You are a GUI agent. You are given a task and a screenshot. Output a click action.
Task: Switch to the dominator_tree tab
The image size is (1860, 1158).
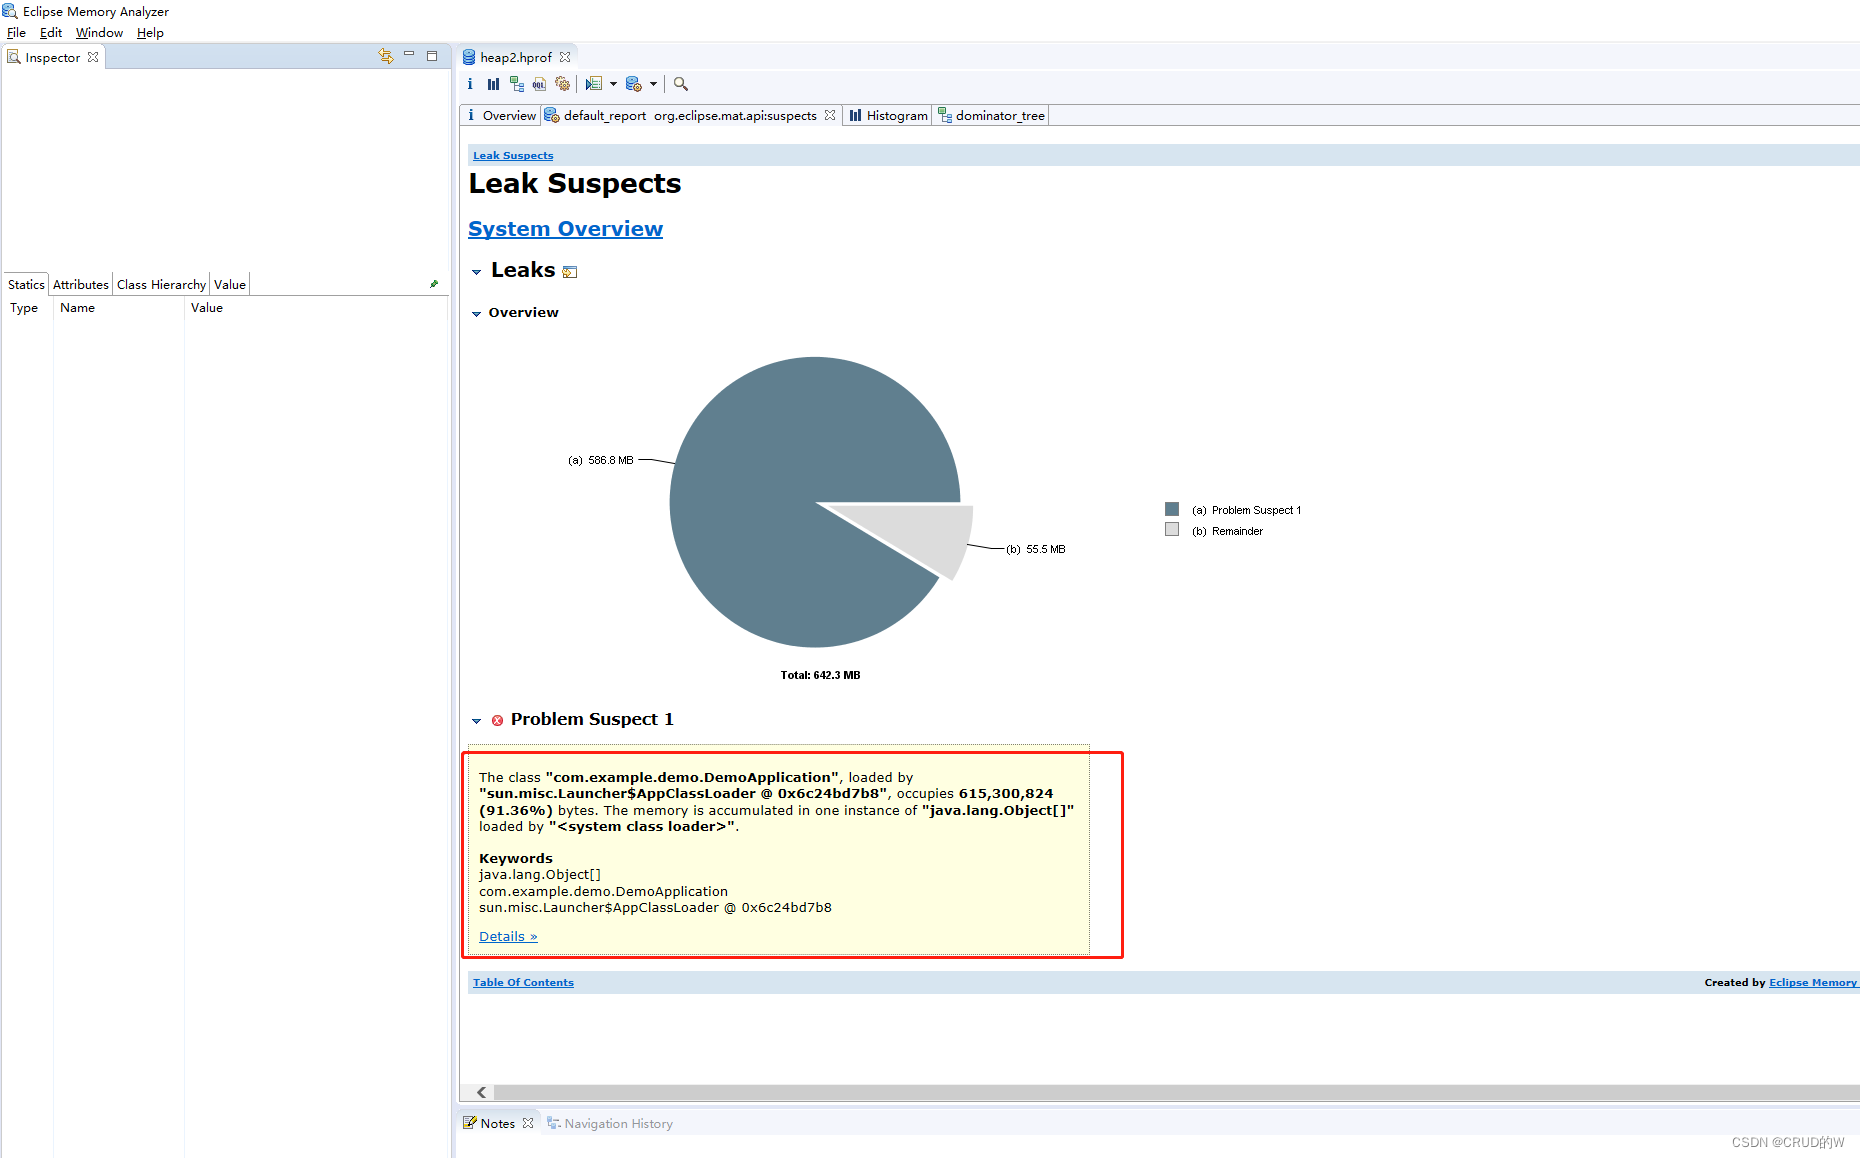click(992, 116)
